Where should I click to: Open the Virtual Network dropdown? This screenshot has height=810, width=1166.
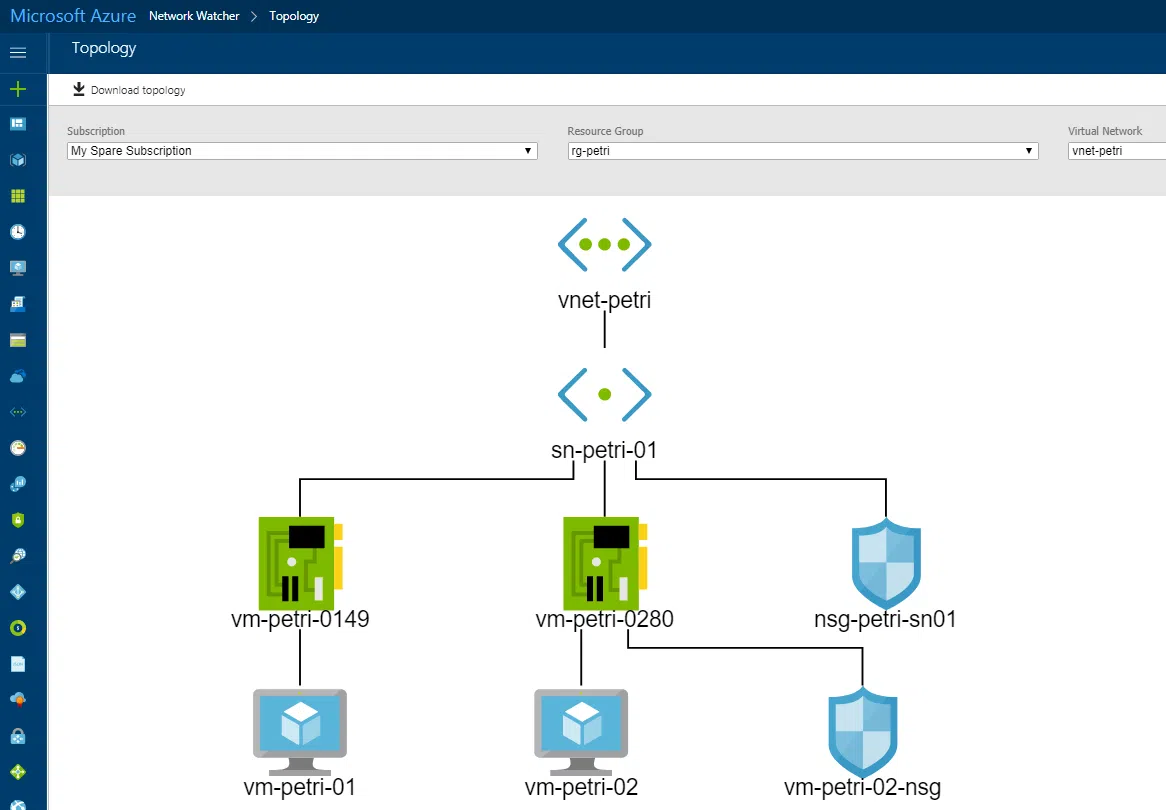(x=1117, y=151)
